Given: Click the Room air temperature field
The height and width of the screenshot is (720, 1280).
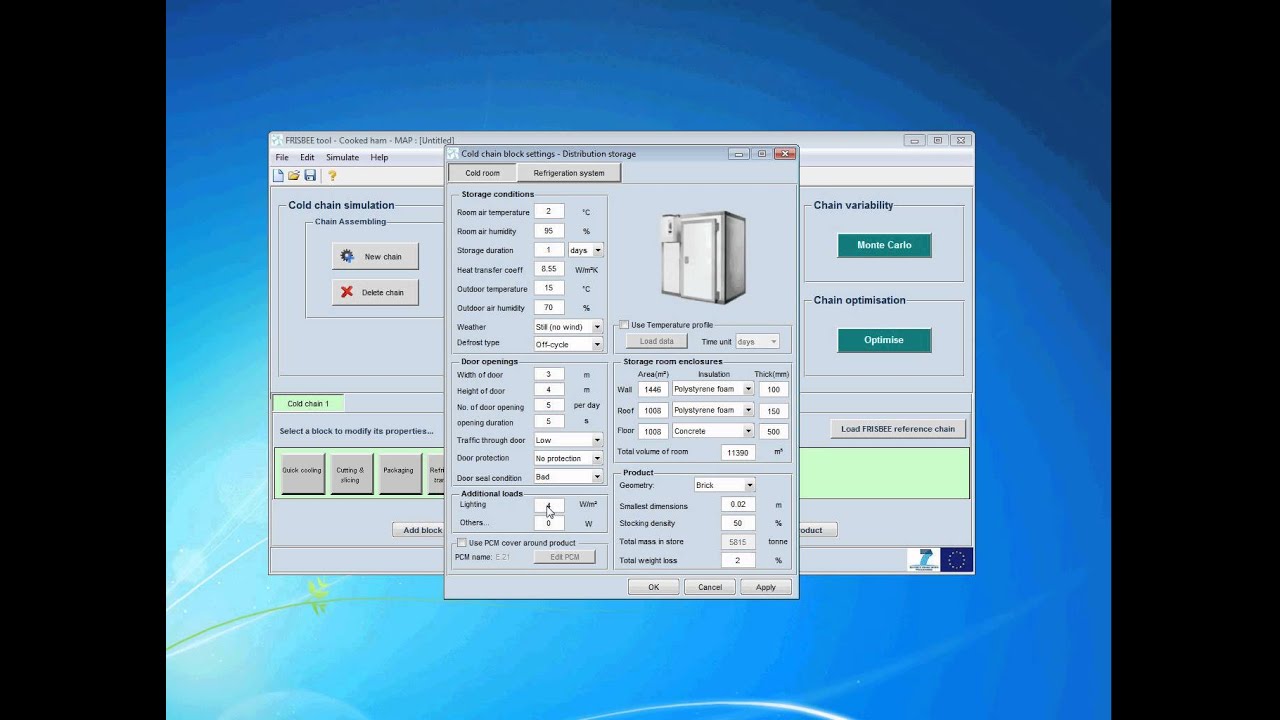Looking at the screenshot, I should tap(549, 212).
